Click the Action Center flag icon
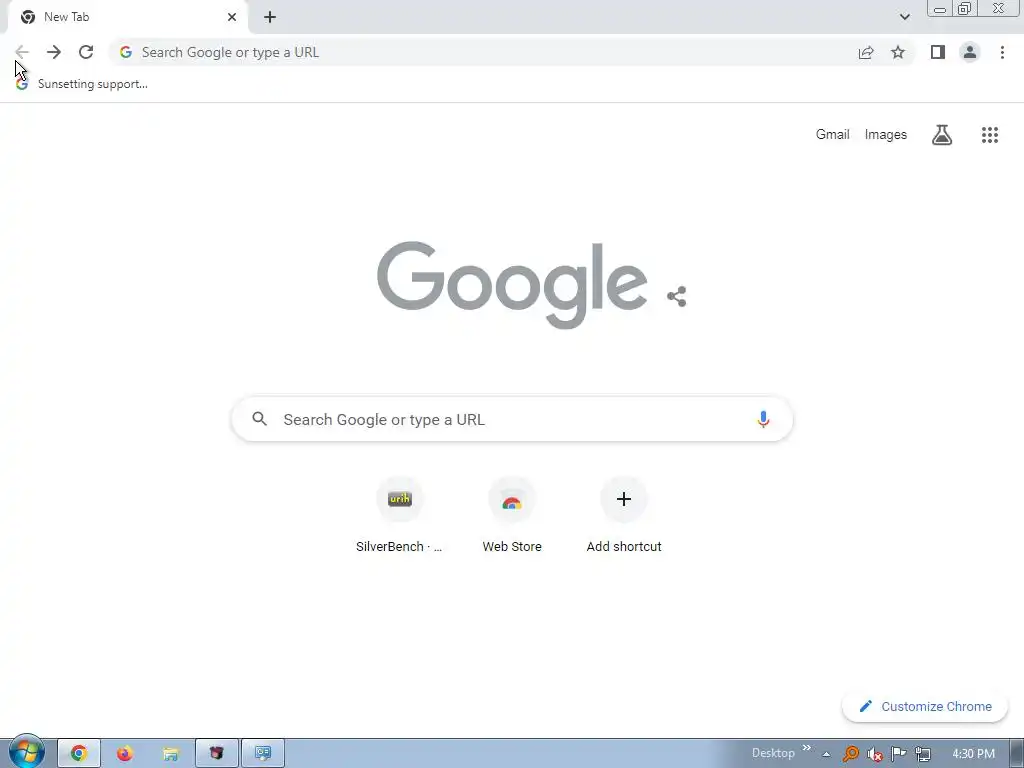The height and width of the screenshot is (768, 1024). tap(899, 754)
